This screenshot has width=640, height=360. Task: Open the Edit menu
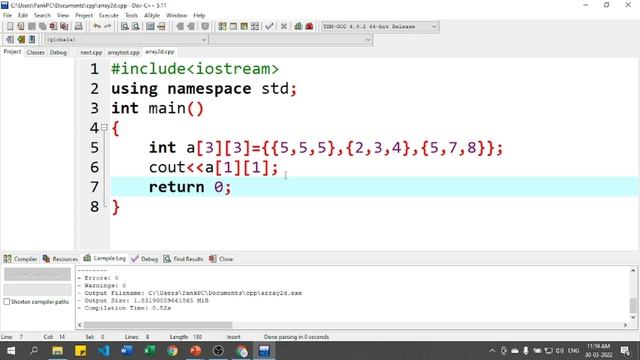tap(22, 16)
